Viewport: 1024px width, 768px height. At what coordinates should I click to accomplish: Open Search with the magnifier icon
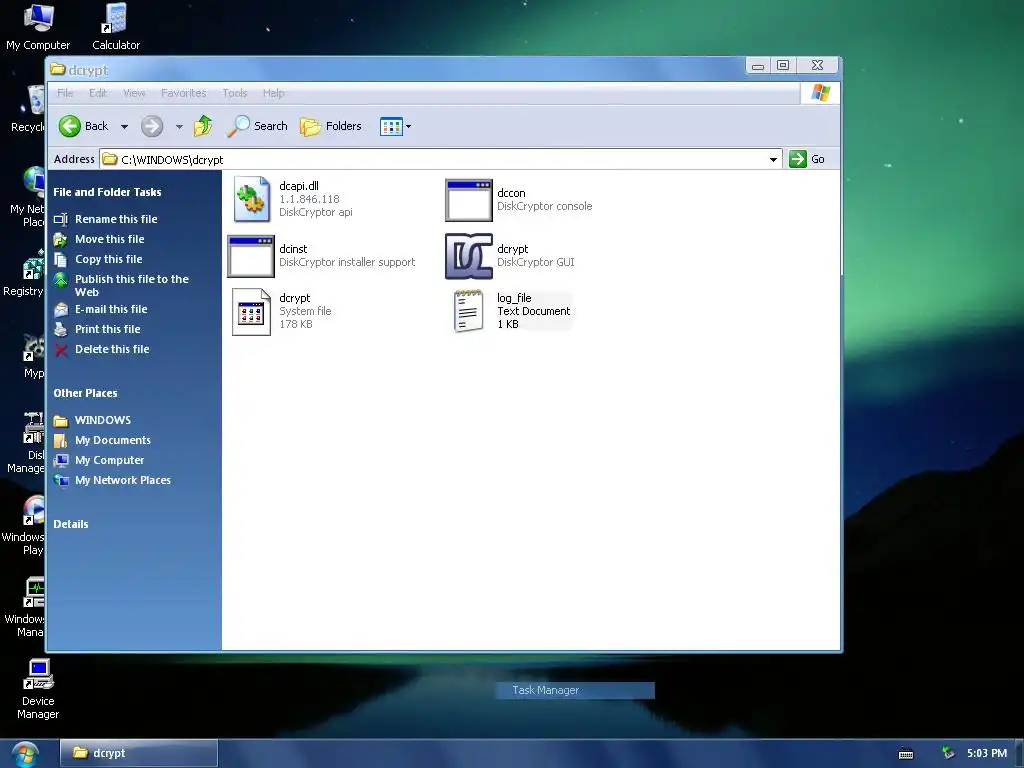click(238, 126)
